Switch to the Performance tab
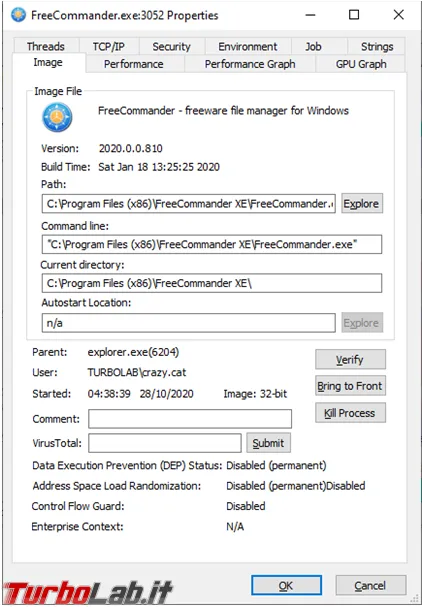 134,64
